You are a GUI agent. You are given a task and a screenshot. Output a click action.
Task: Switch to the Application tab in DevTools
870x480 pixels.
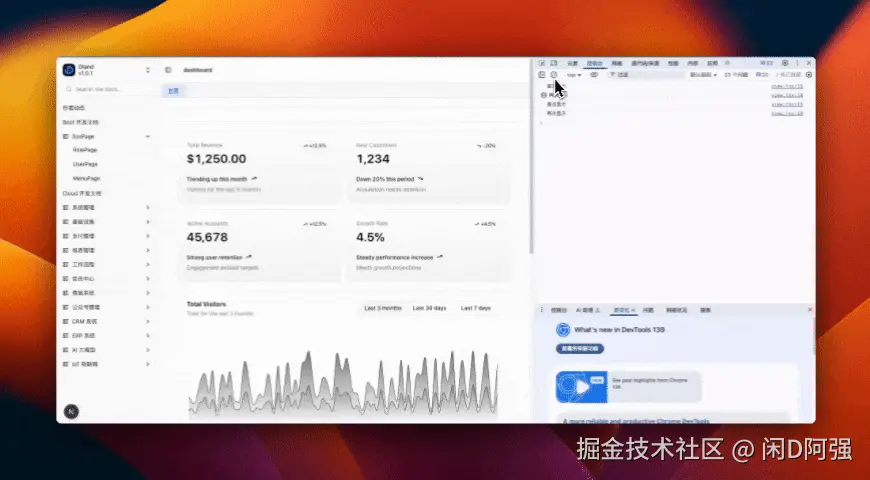coord(712,63)
